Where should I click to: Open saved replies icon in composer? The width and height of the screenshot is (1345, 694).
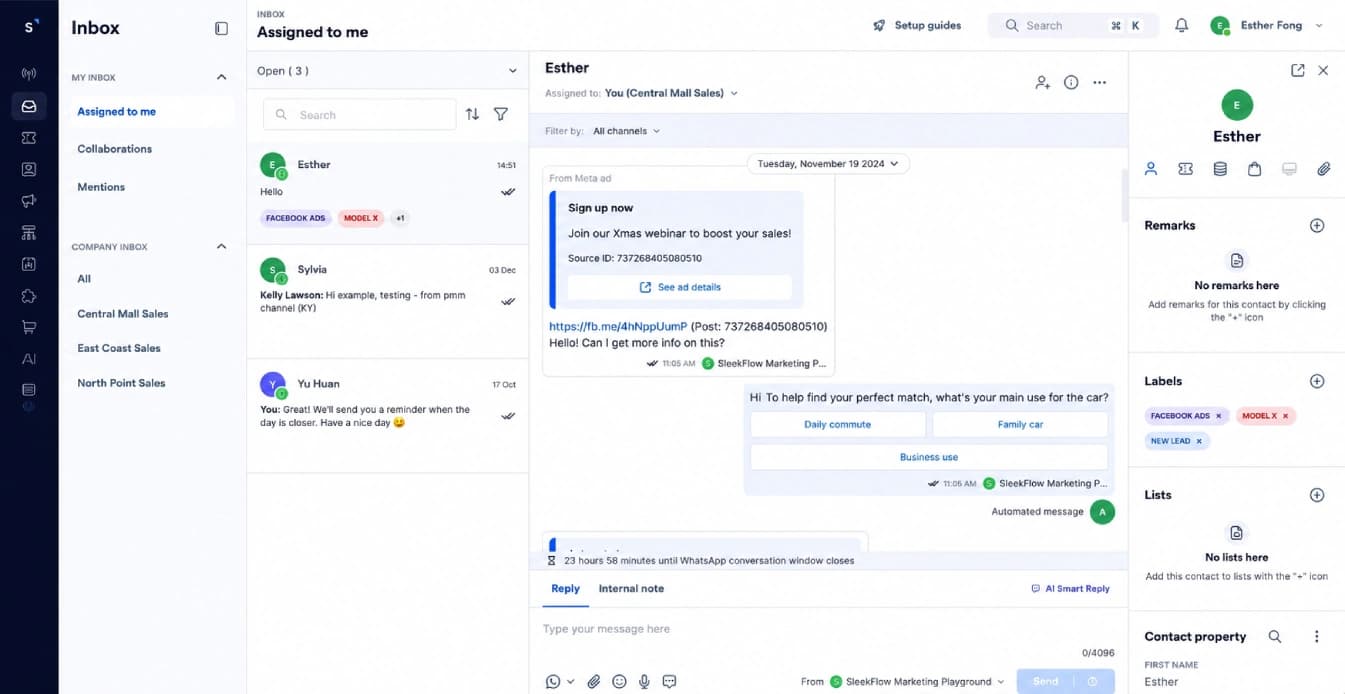point(670,681)
